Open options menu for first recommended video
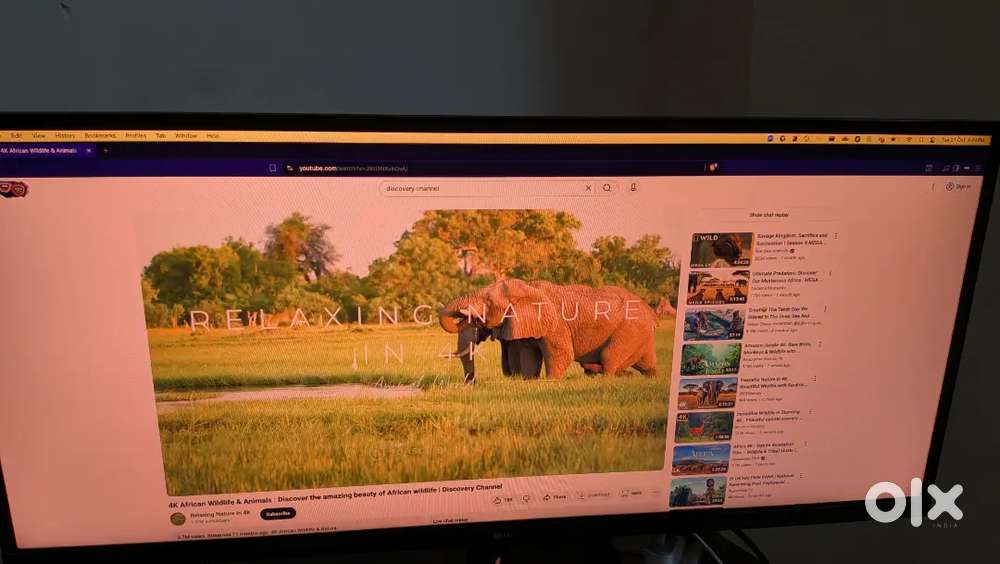1000x564 pixels. [835, 236]
